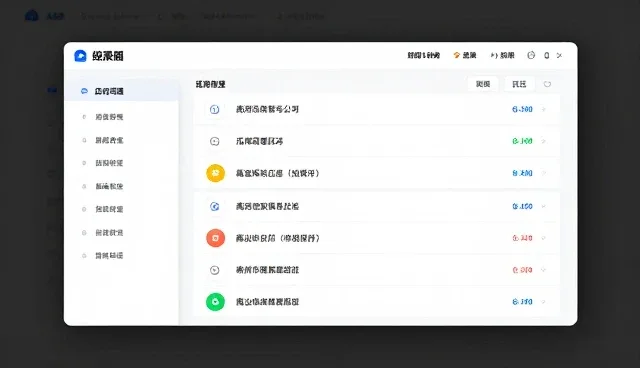Close the dialog with the X button
The width and height of the screenshot is (640, 368).
click(x=560, y=55)
